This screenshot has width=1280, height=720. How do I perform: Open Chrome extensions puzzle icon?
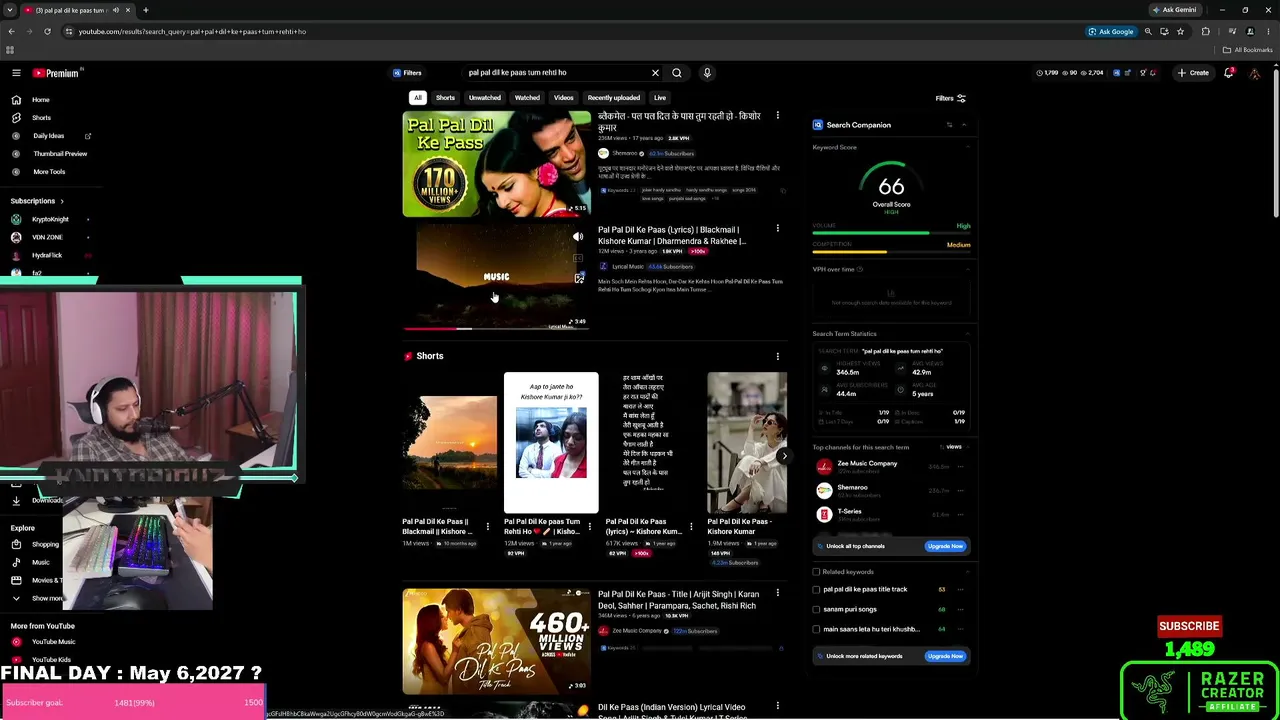click(1205, 31)
